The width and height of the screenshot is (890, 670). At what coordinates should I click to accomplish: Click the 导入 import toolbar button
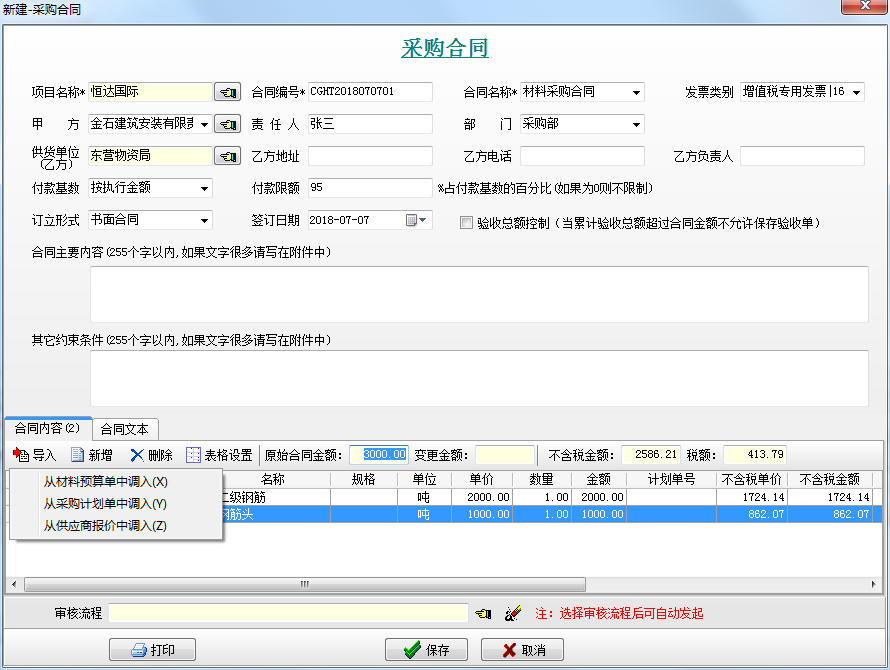pos(35,455)
